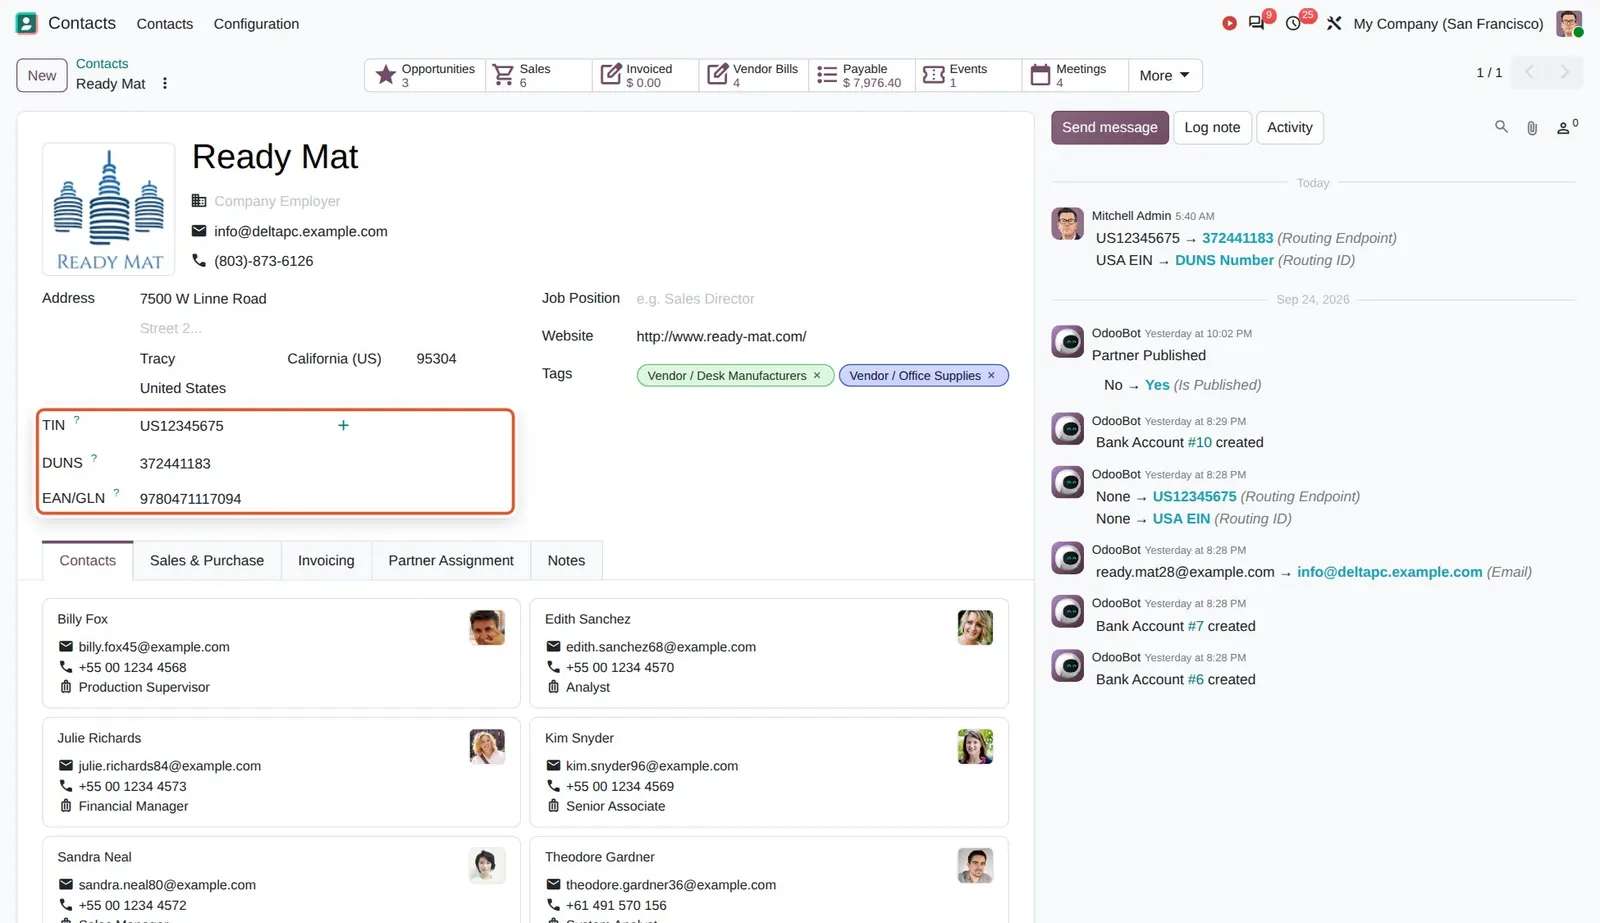Screen dimensions: 1600x923
Task: Edit the phone (803)-873-6126 field
Action: 264,261
